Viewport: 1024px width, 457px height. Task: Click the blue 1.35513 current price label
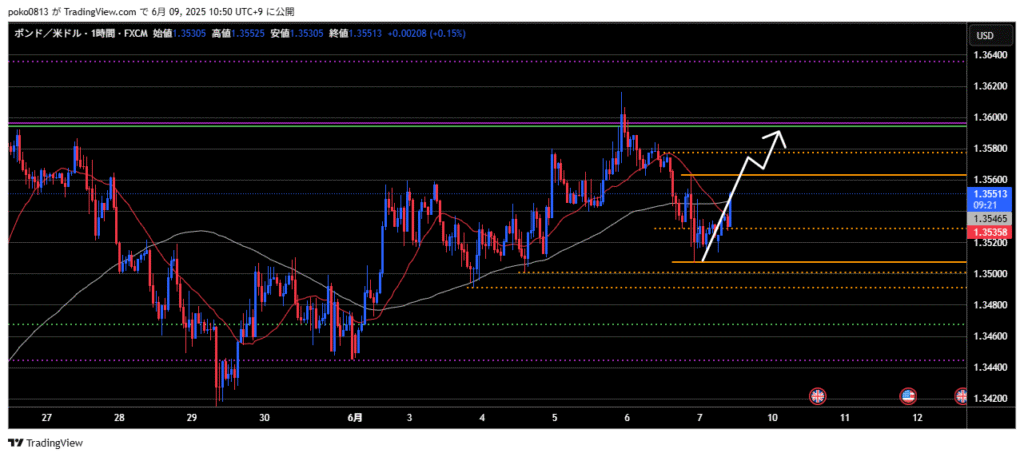[989, 194]
